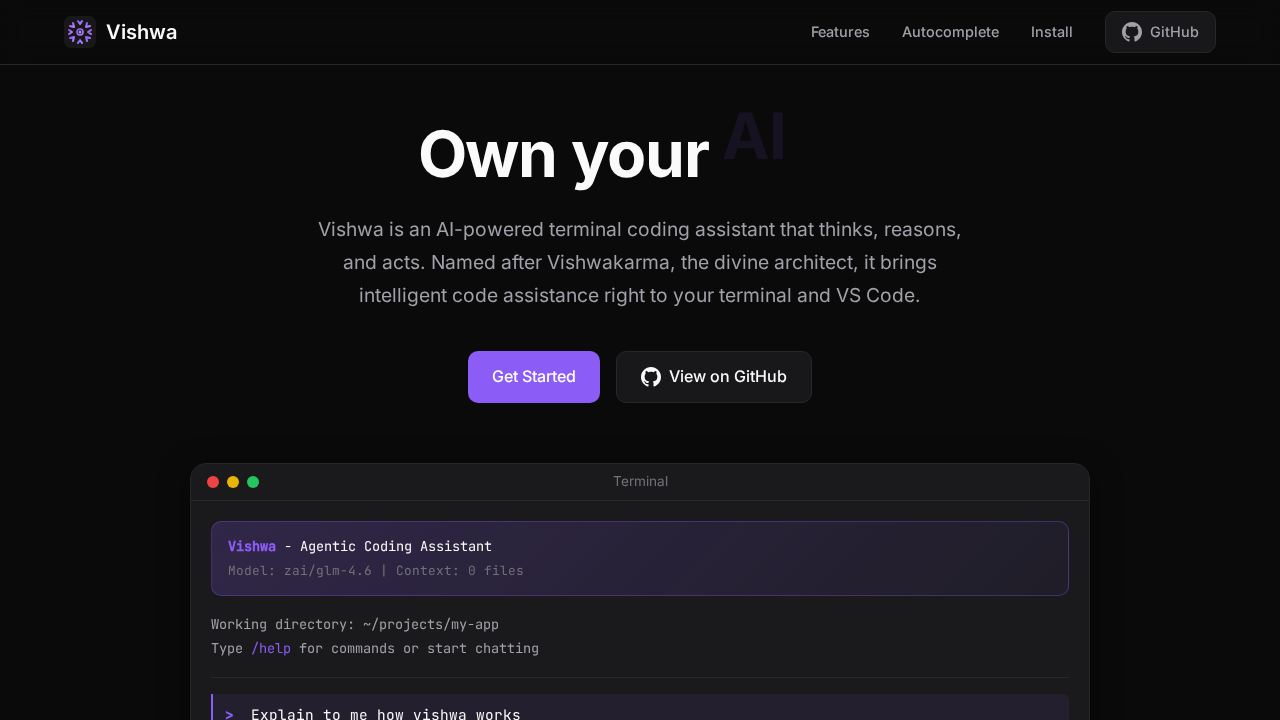This screenshot has width=1280, height=720.
Task: Open the Install section from the navbar
Action: [1051, 31]
